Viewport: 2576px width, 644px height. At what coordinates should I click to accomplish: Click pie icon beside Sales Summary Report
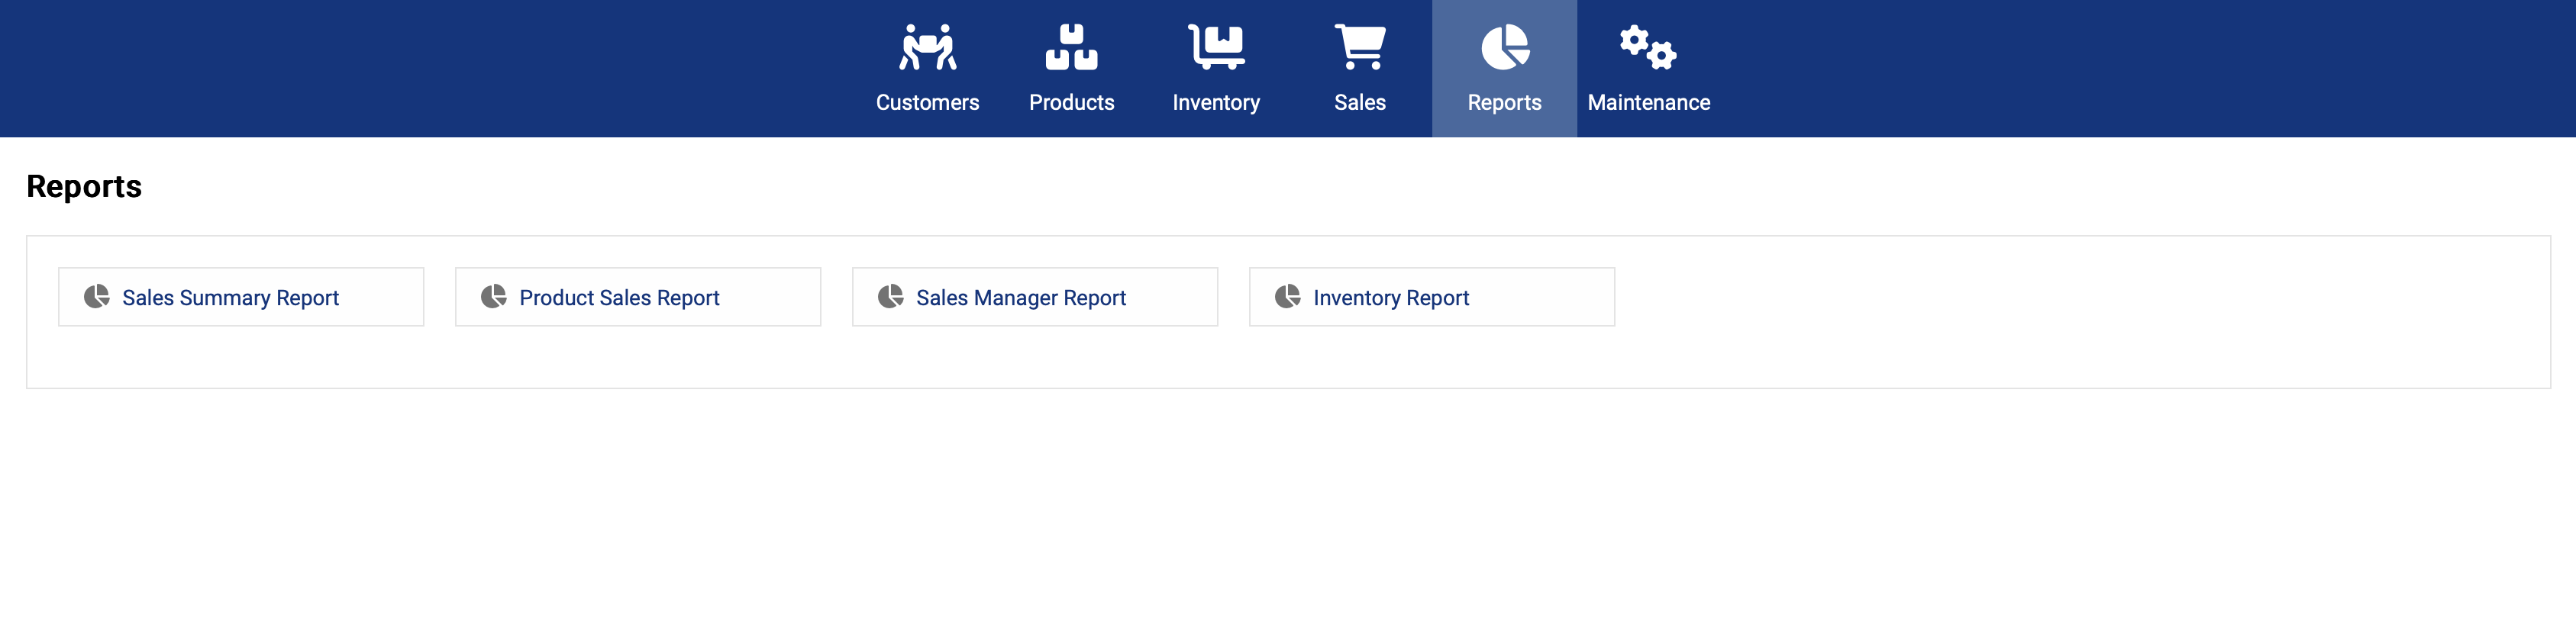coord(97,297)
